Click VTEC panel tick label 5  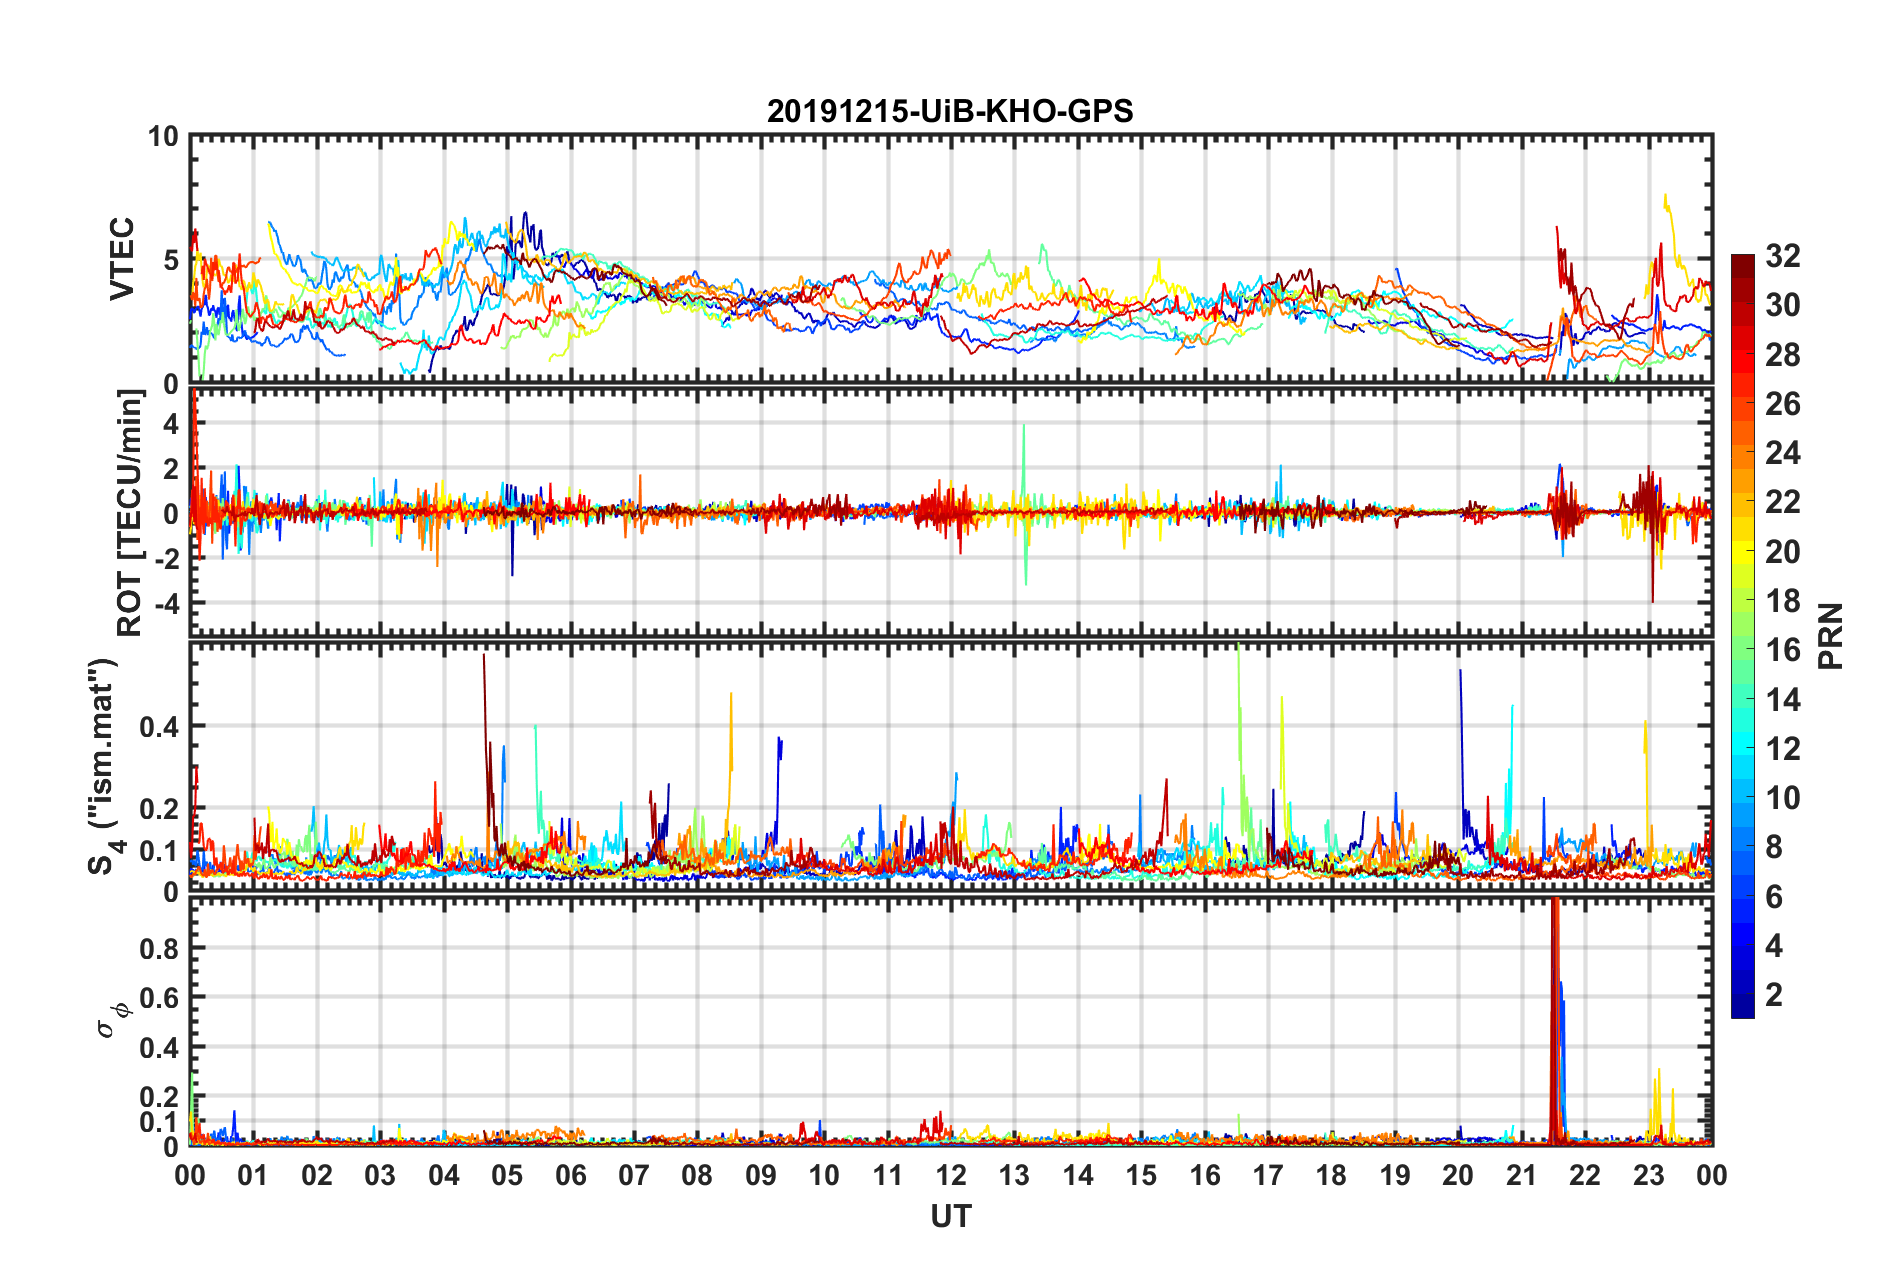tap(171, 260)
